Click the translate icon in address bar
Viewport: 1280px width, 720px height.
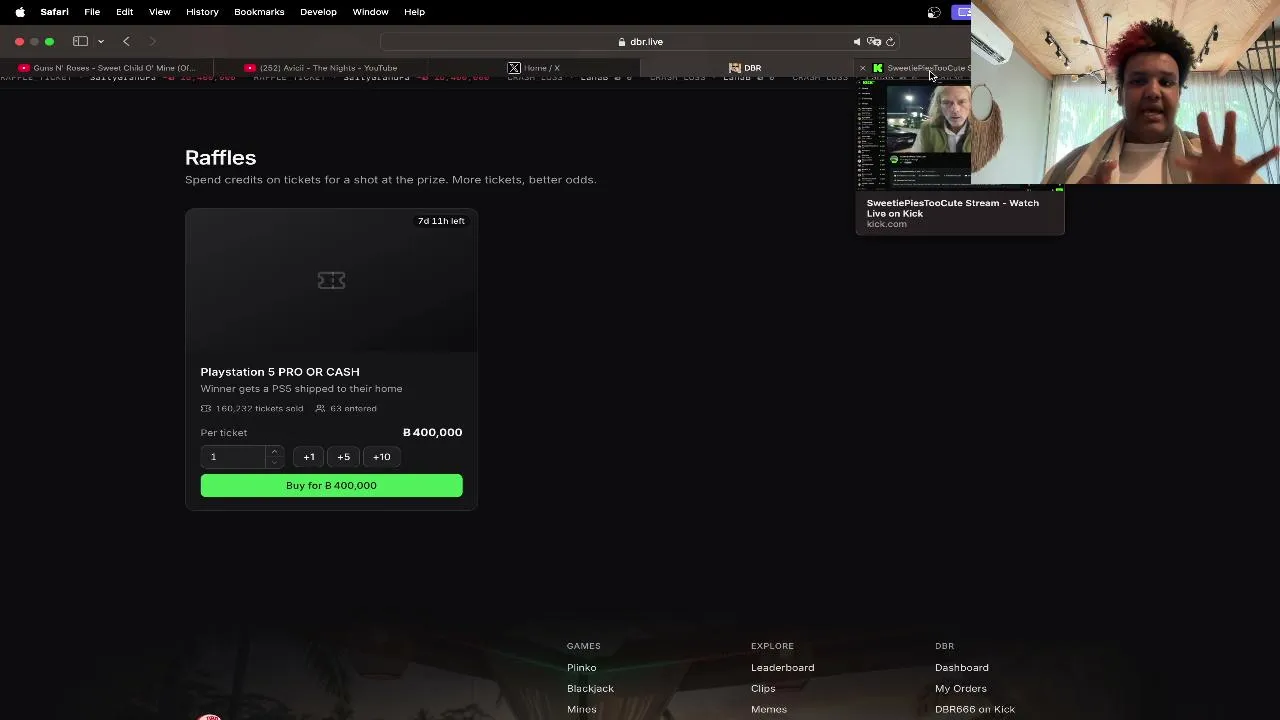874,42
